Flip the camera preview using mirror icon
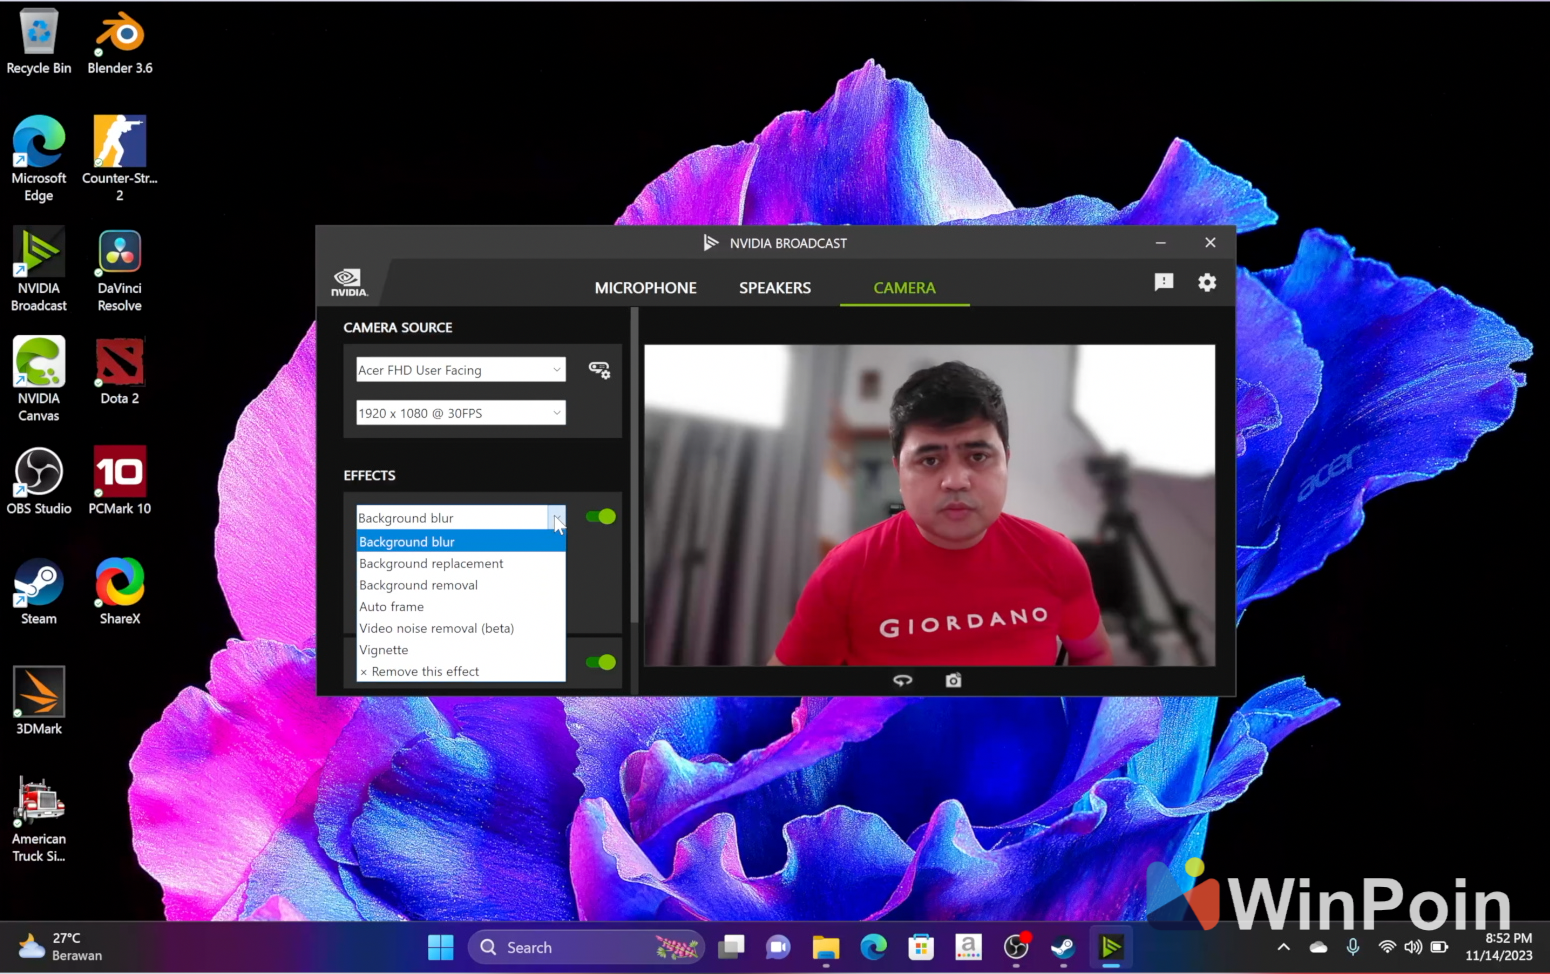This screenshot has height=974, width=1550. (902, 680)
